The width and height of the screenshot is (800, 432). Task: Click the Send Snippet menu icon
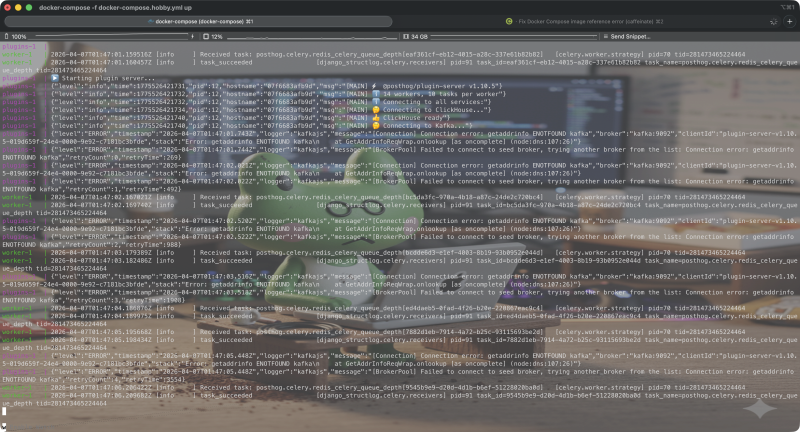point(603,36)
